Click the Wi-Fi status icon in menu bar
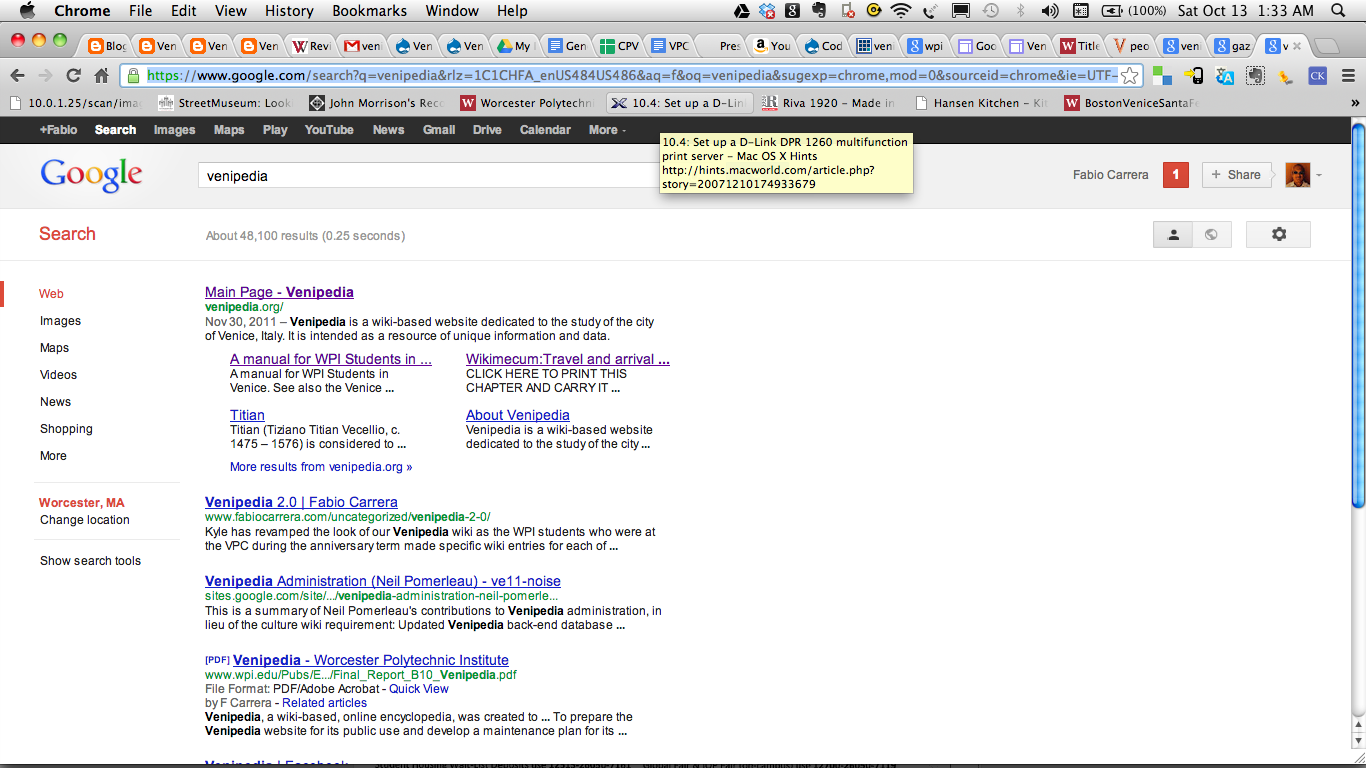Image resolution: width=1366 pixels, height=768 pixels. (x=901, y=11)
